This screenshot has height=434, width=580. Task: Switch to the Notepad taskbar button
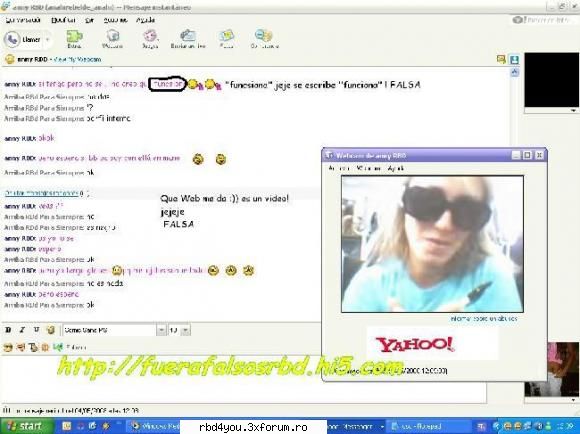pyautogui.click(x=428, y=427)
